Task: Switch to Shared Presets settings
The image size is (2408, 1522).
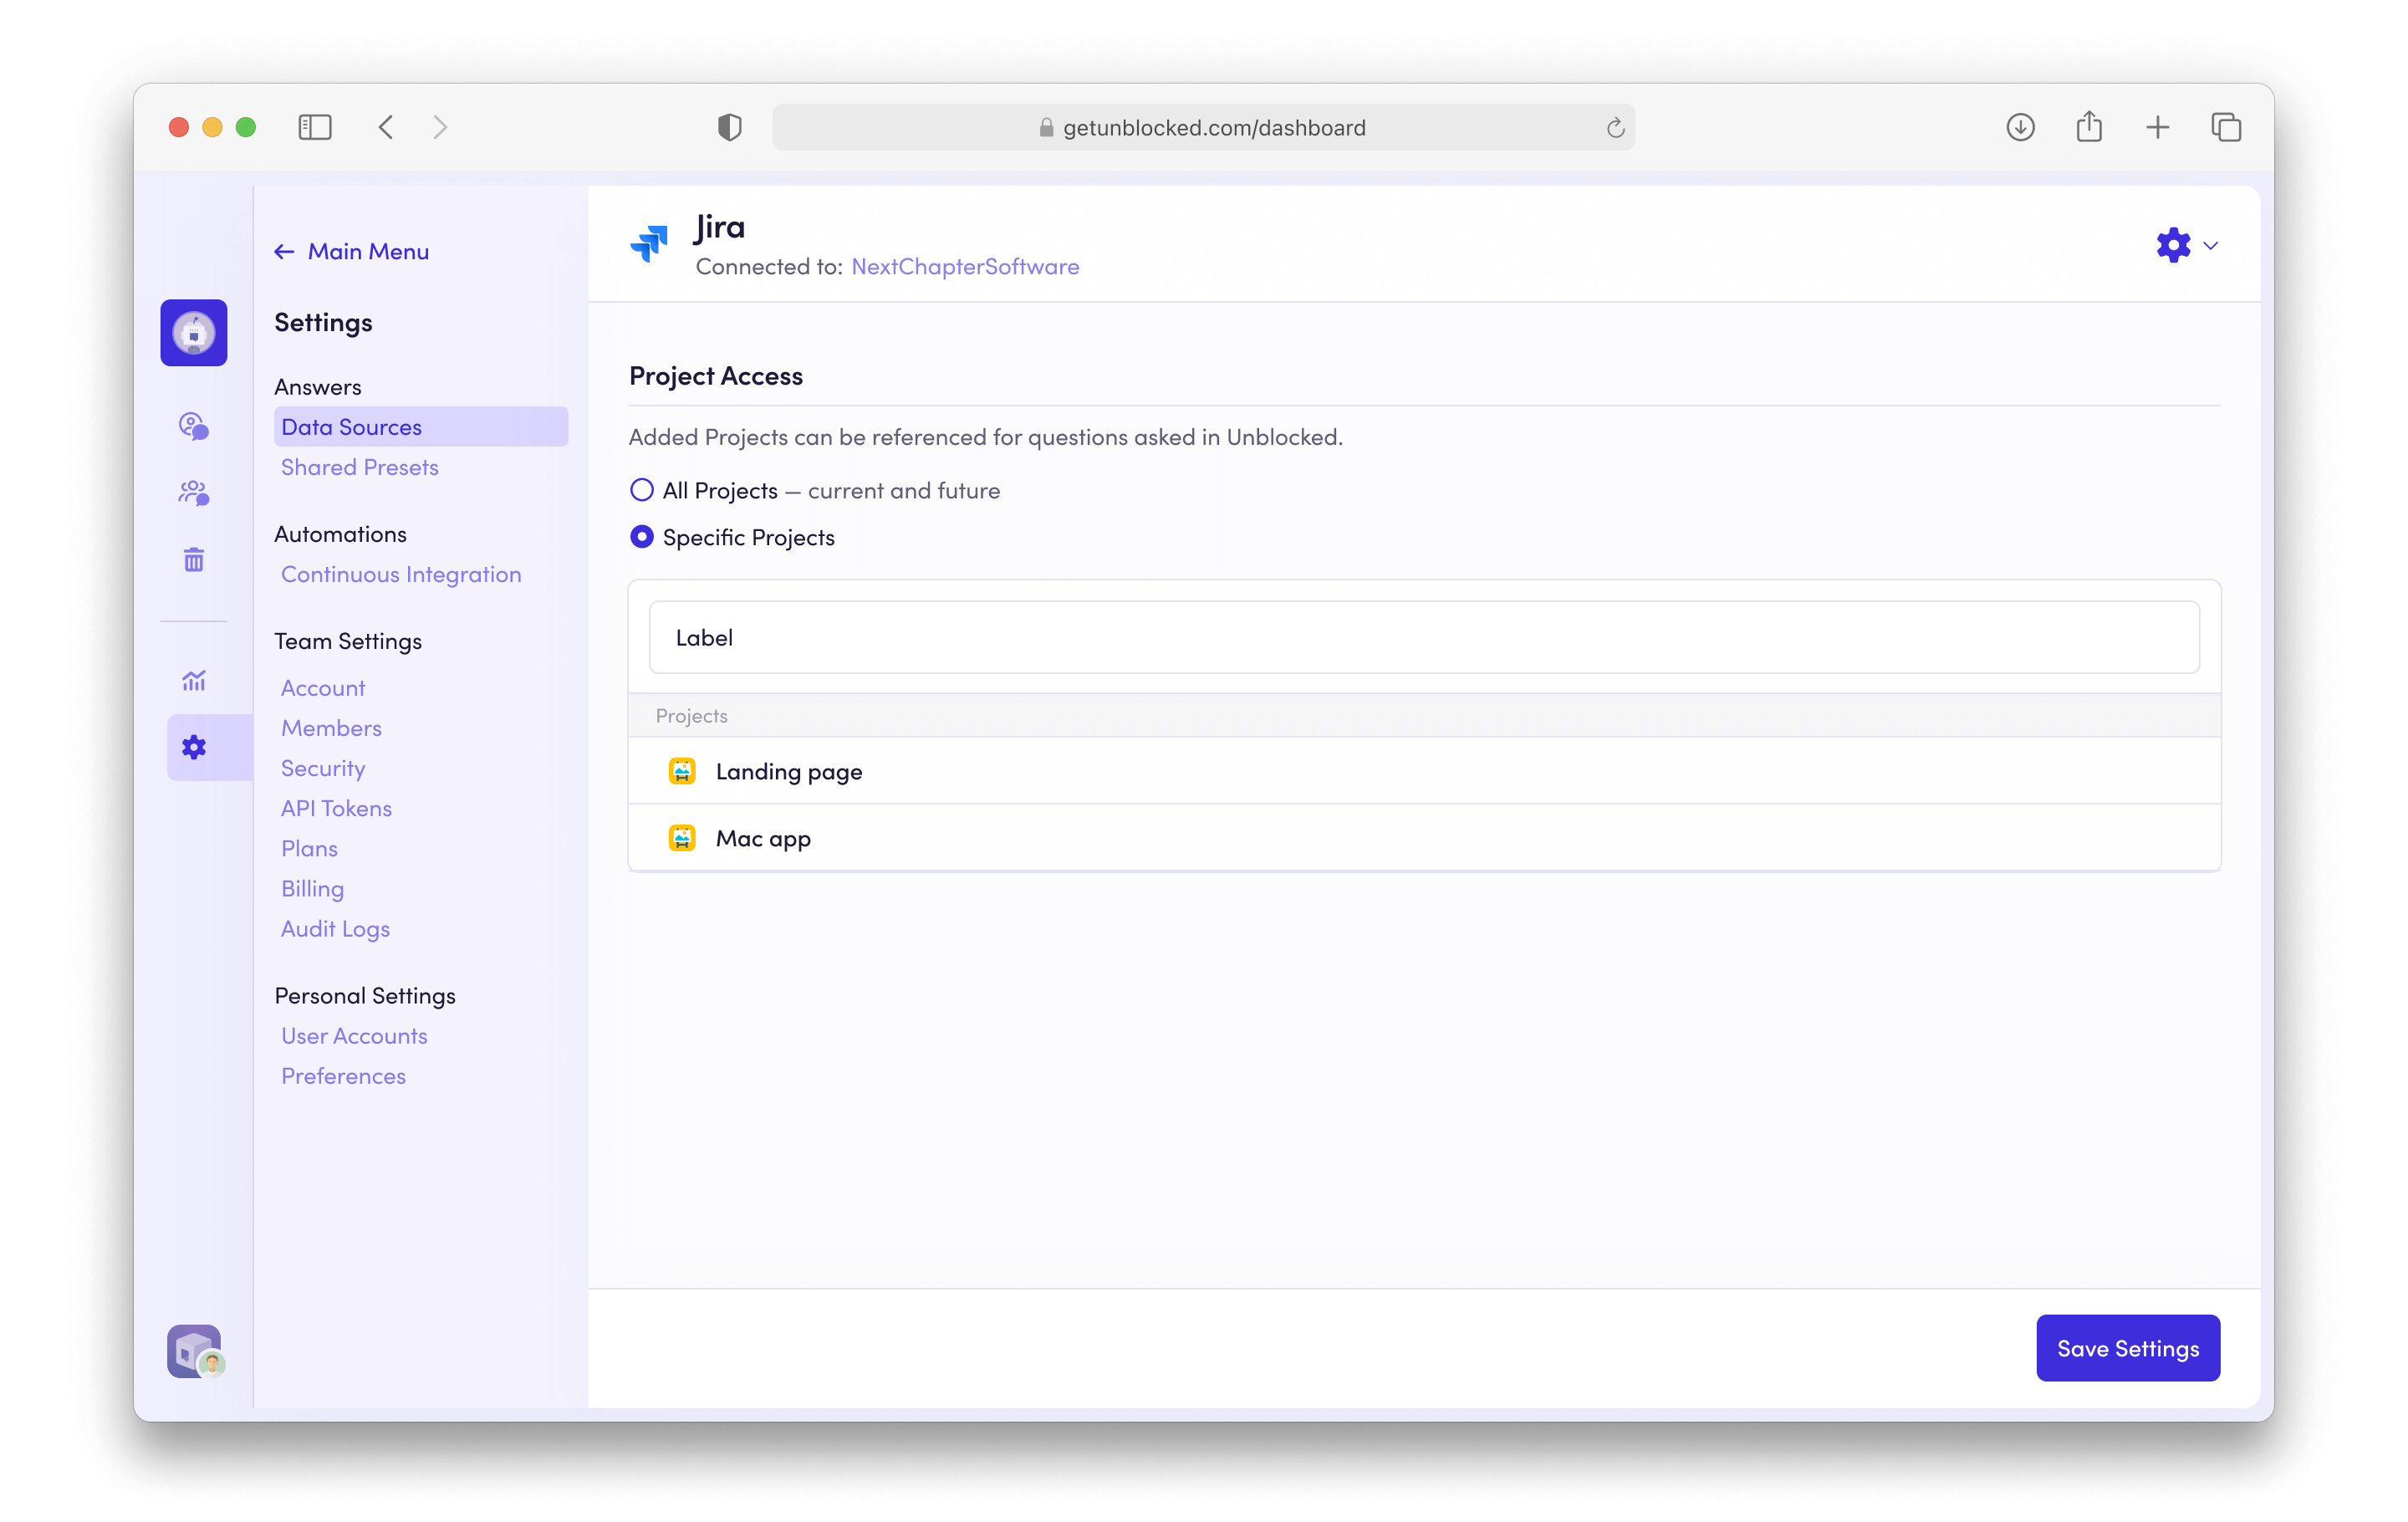Action: click(x=360, y=467)
